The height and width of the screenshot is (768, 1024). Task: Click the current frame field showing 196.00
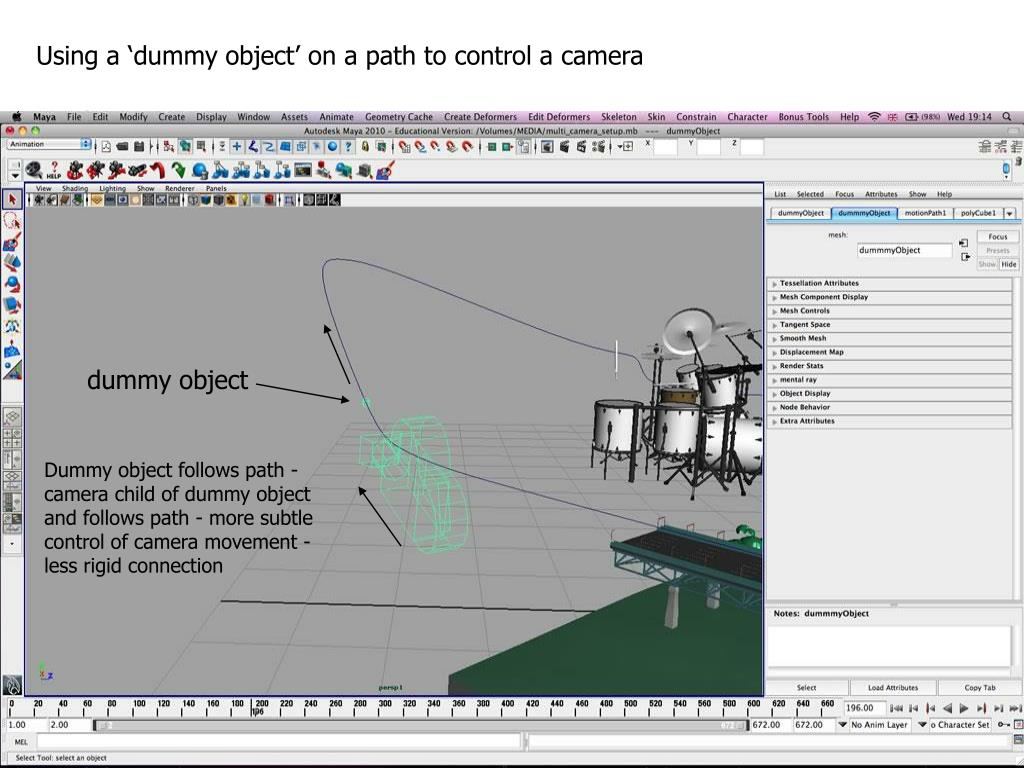[864, 708]
